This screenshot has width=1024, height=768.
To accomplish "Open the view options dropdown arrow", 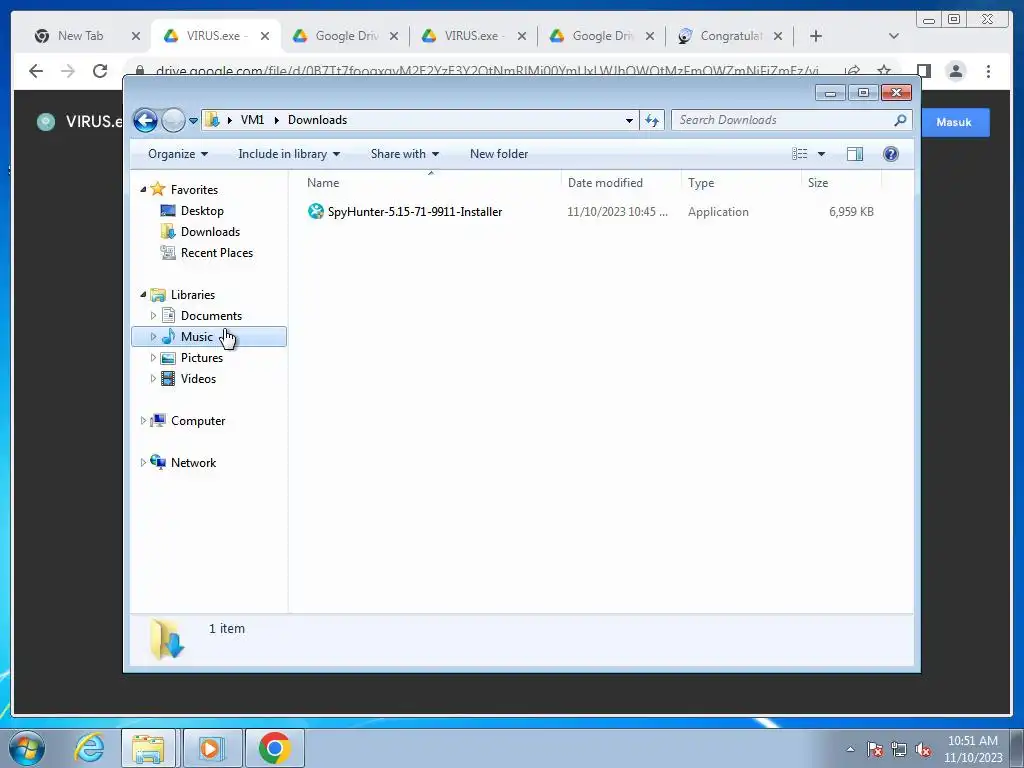I will [x=822, y=154].
